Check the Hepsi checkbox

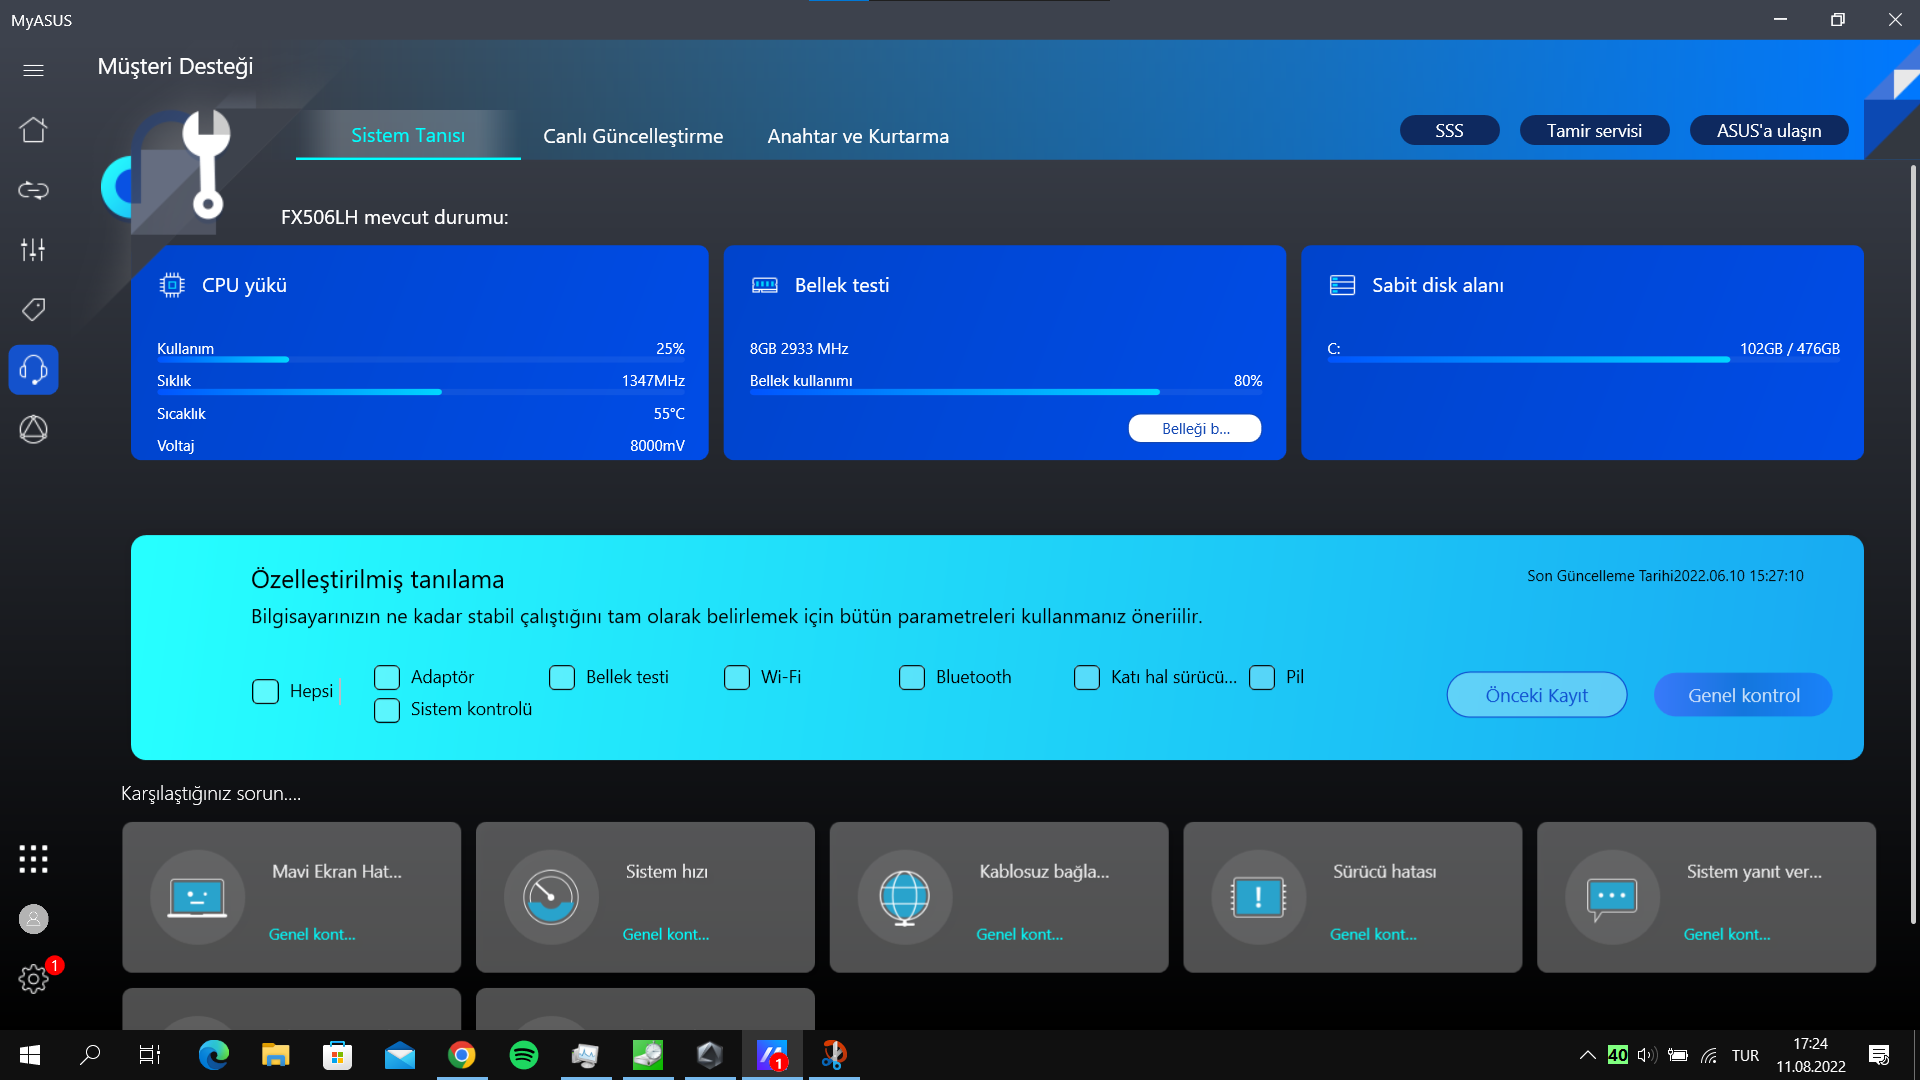(x=265, y=692)
